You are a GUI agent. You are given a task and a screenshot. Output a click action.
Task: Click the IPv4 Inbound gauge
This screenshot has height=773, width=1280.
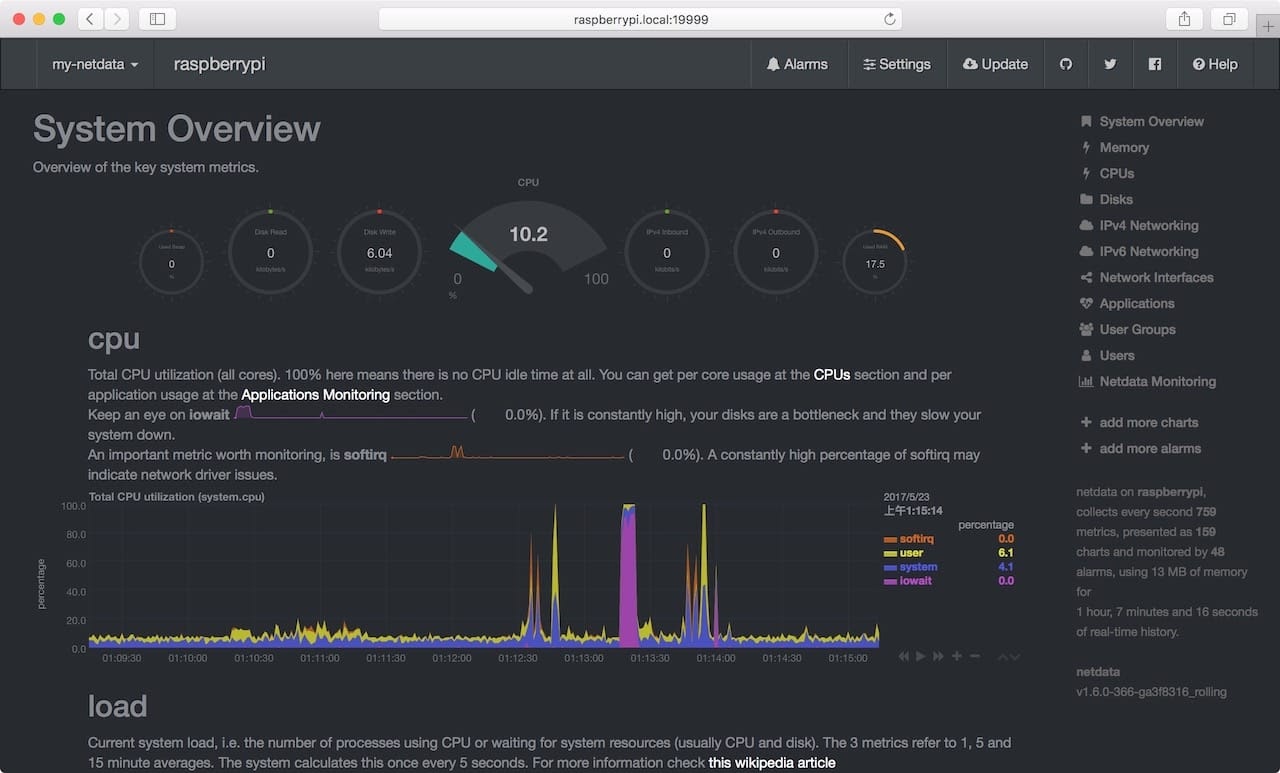pyautogui.click(x=667, y=252)
